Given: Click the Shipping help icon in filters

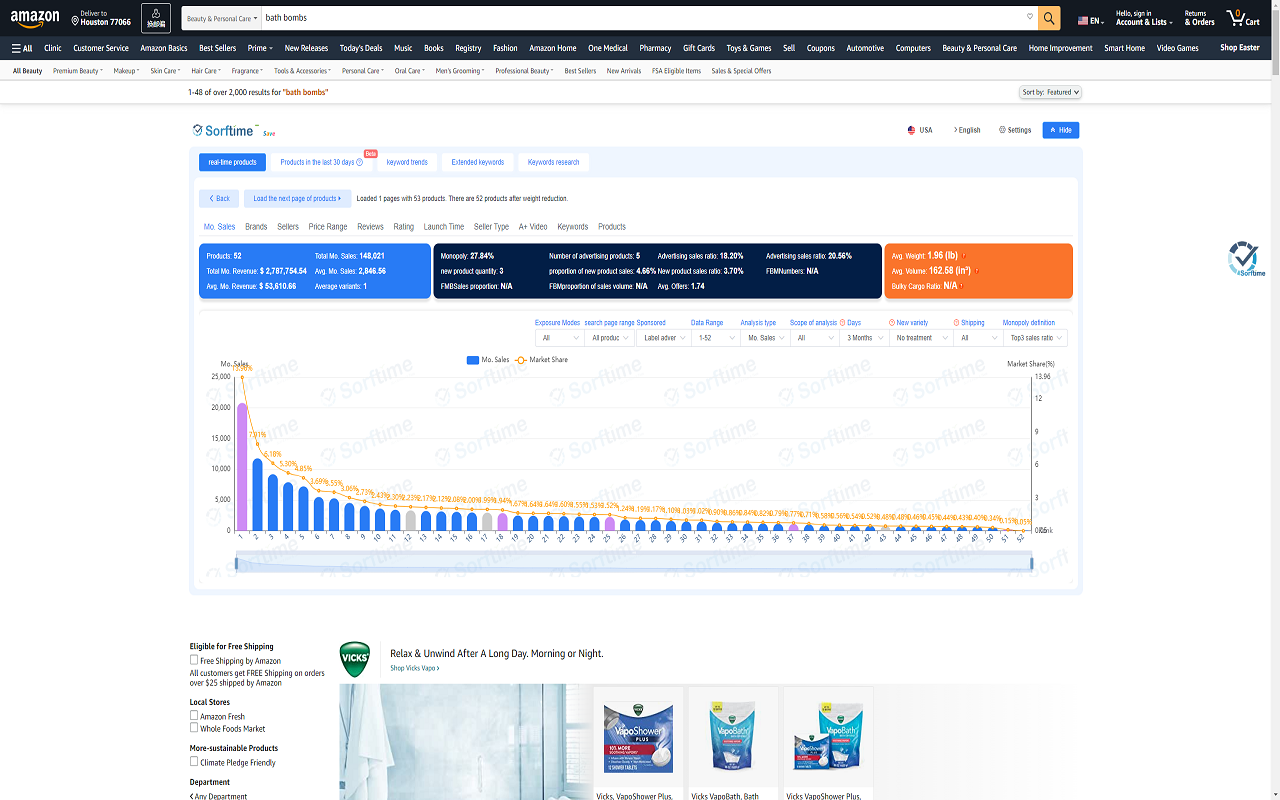Looking at the screenshot, I should coord(956,323).
